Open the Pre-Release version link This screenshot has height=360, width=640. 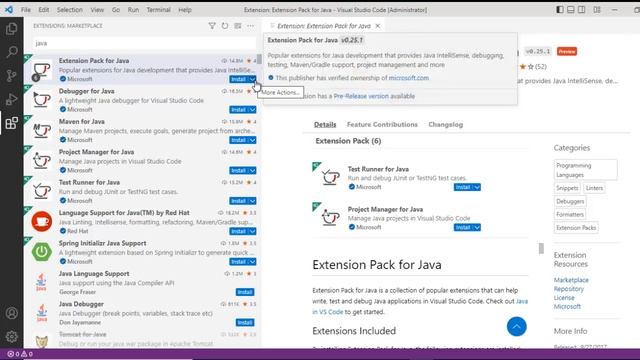(x=361, y=96)
